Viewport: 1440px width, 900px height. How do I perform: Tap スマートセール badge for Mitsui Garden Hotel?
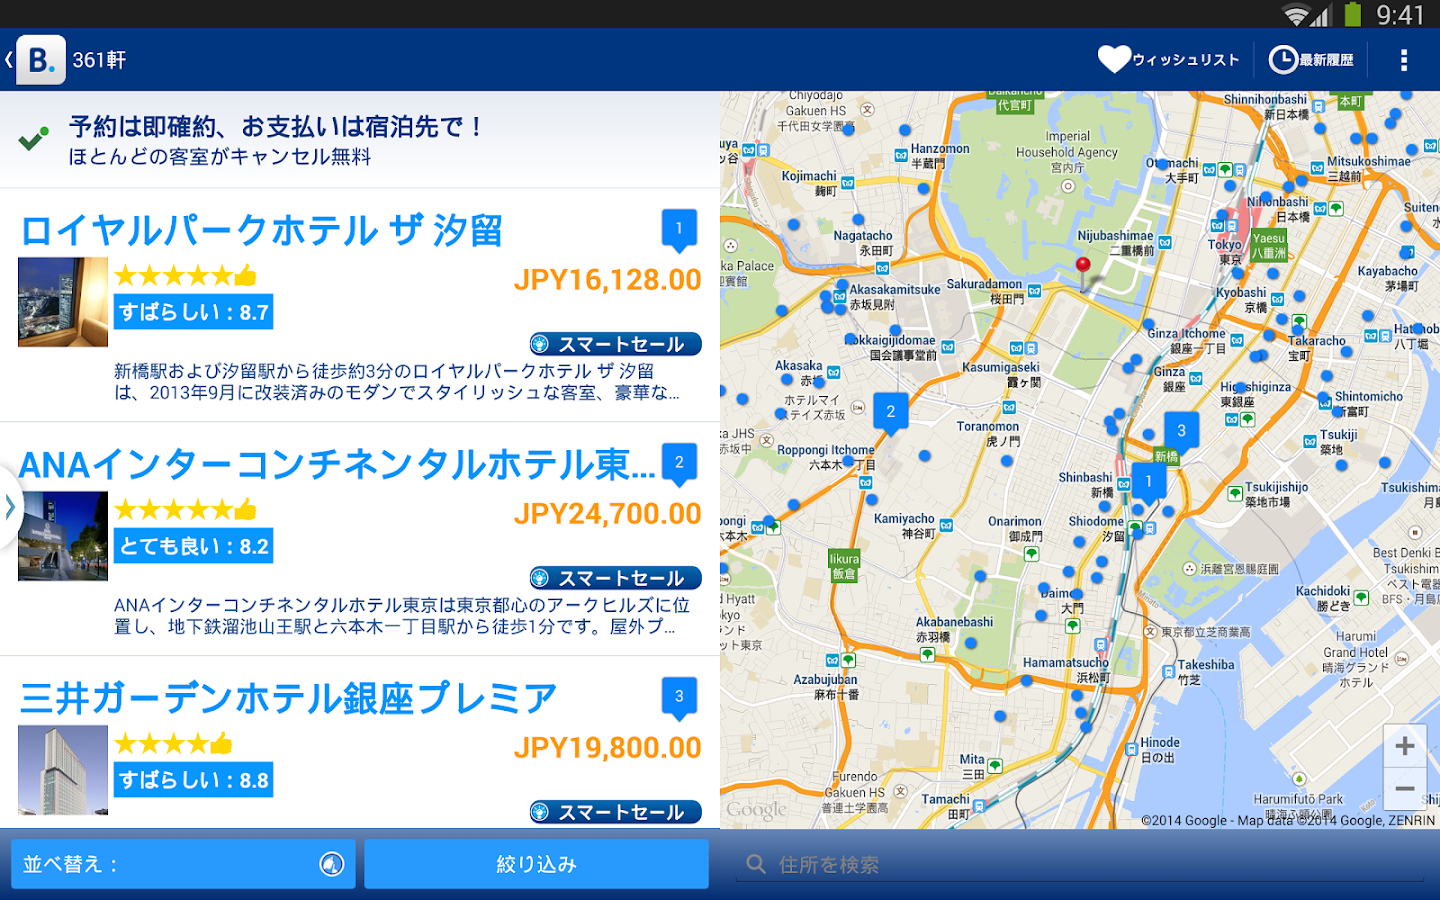(616, 812)
